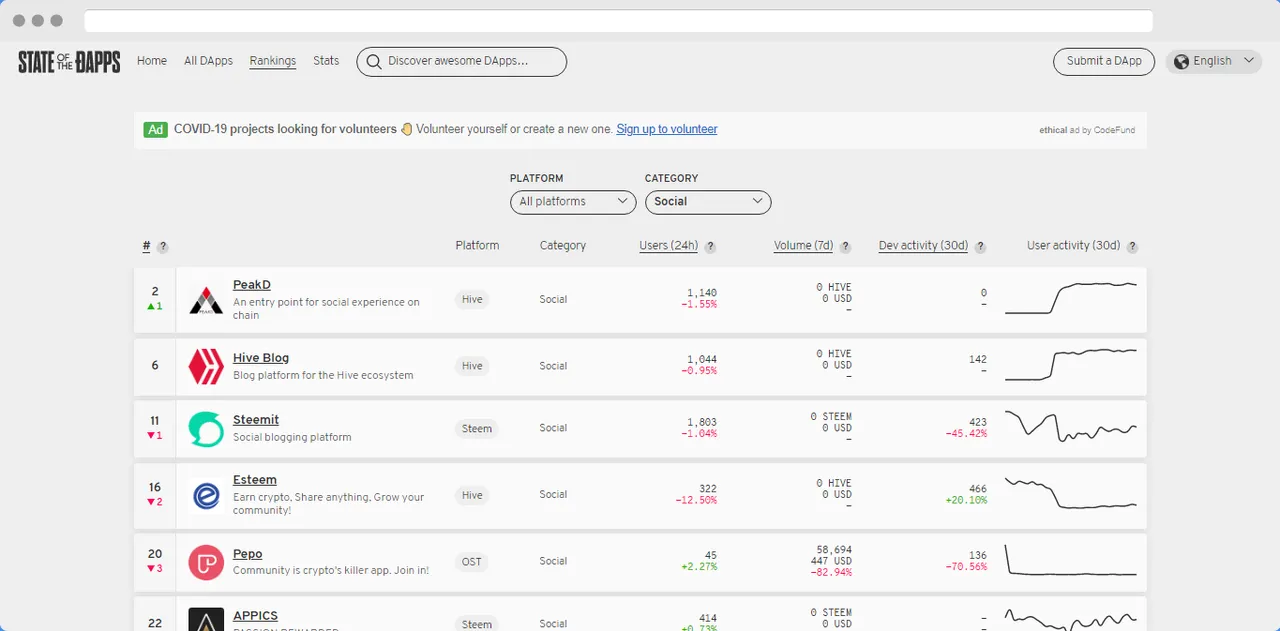View Hive Blog user activity sparkline

point(1070,364)
